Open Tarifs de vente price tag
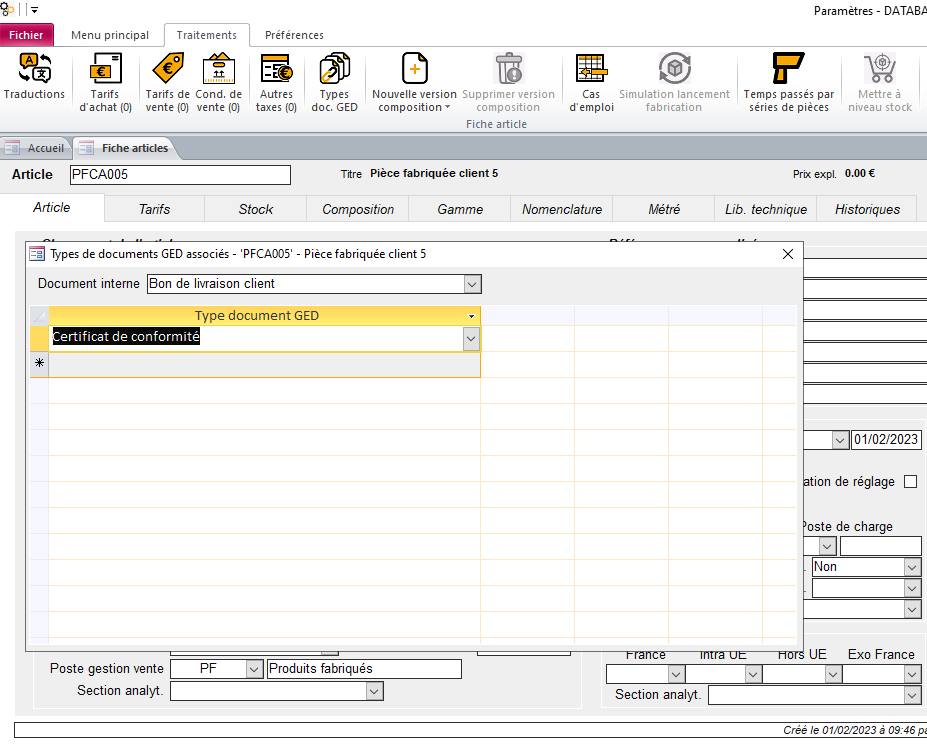This screenshot has height=745, width=927. 167,70
